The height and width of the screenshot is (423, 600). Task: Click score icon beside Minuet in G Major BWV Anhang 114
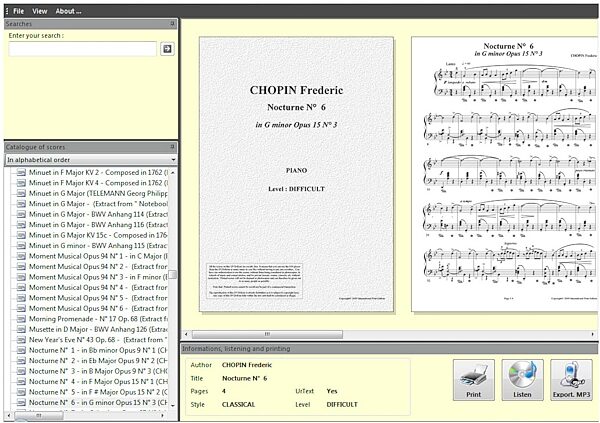pos(21,214)
